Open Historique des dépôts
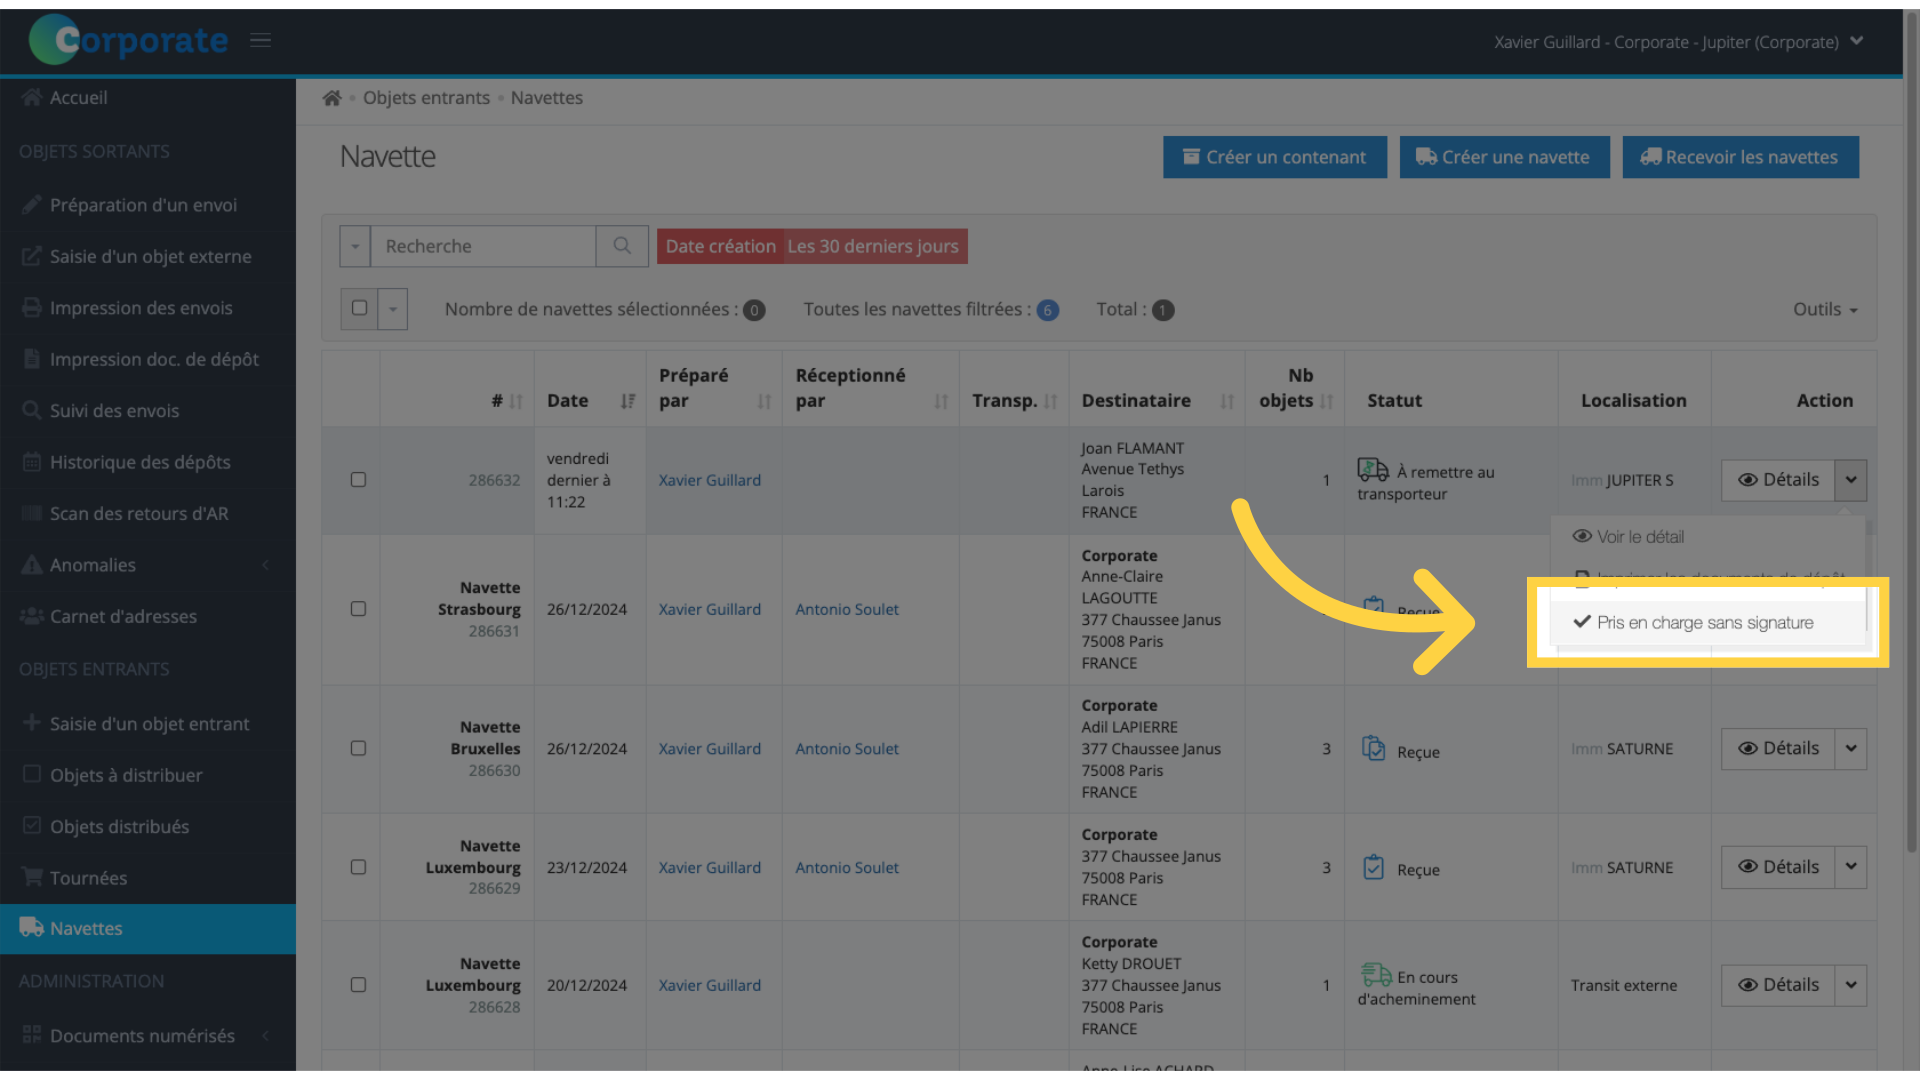1920x1080 pixels. pyautogui.click(x=148, y=462)
